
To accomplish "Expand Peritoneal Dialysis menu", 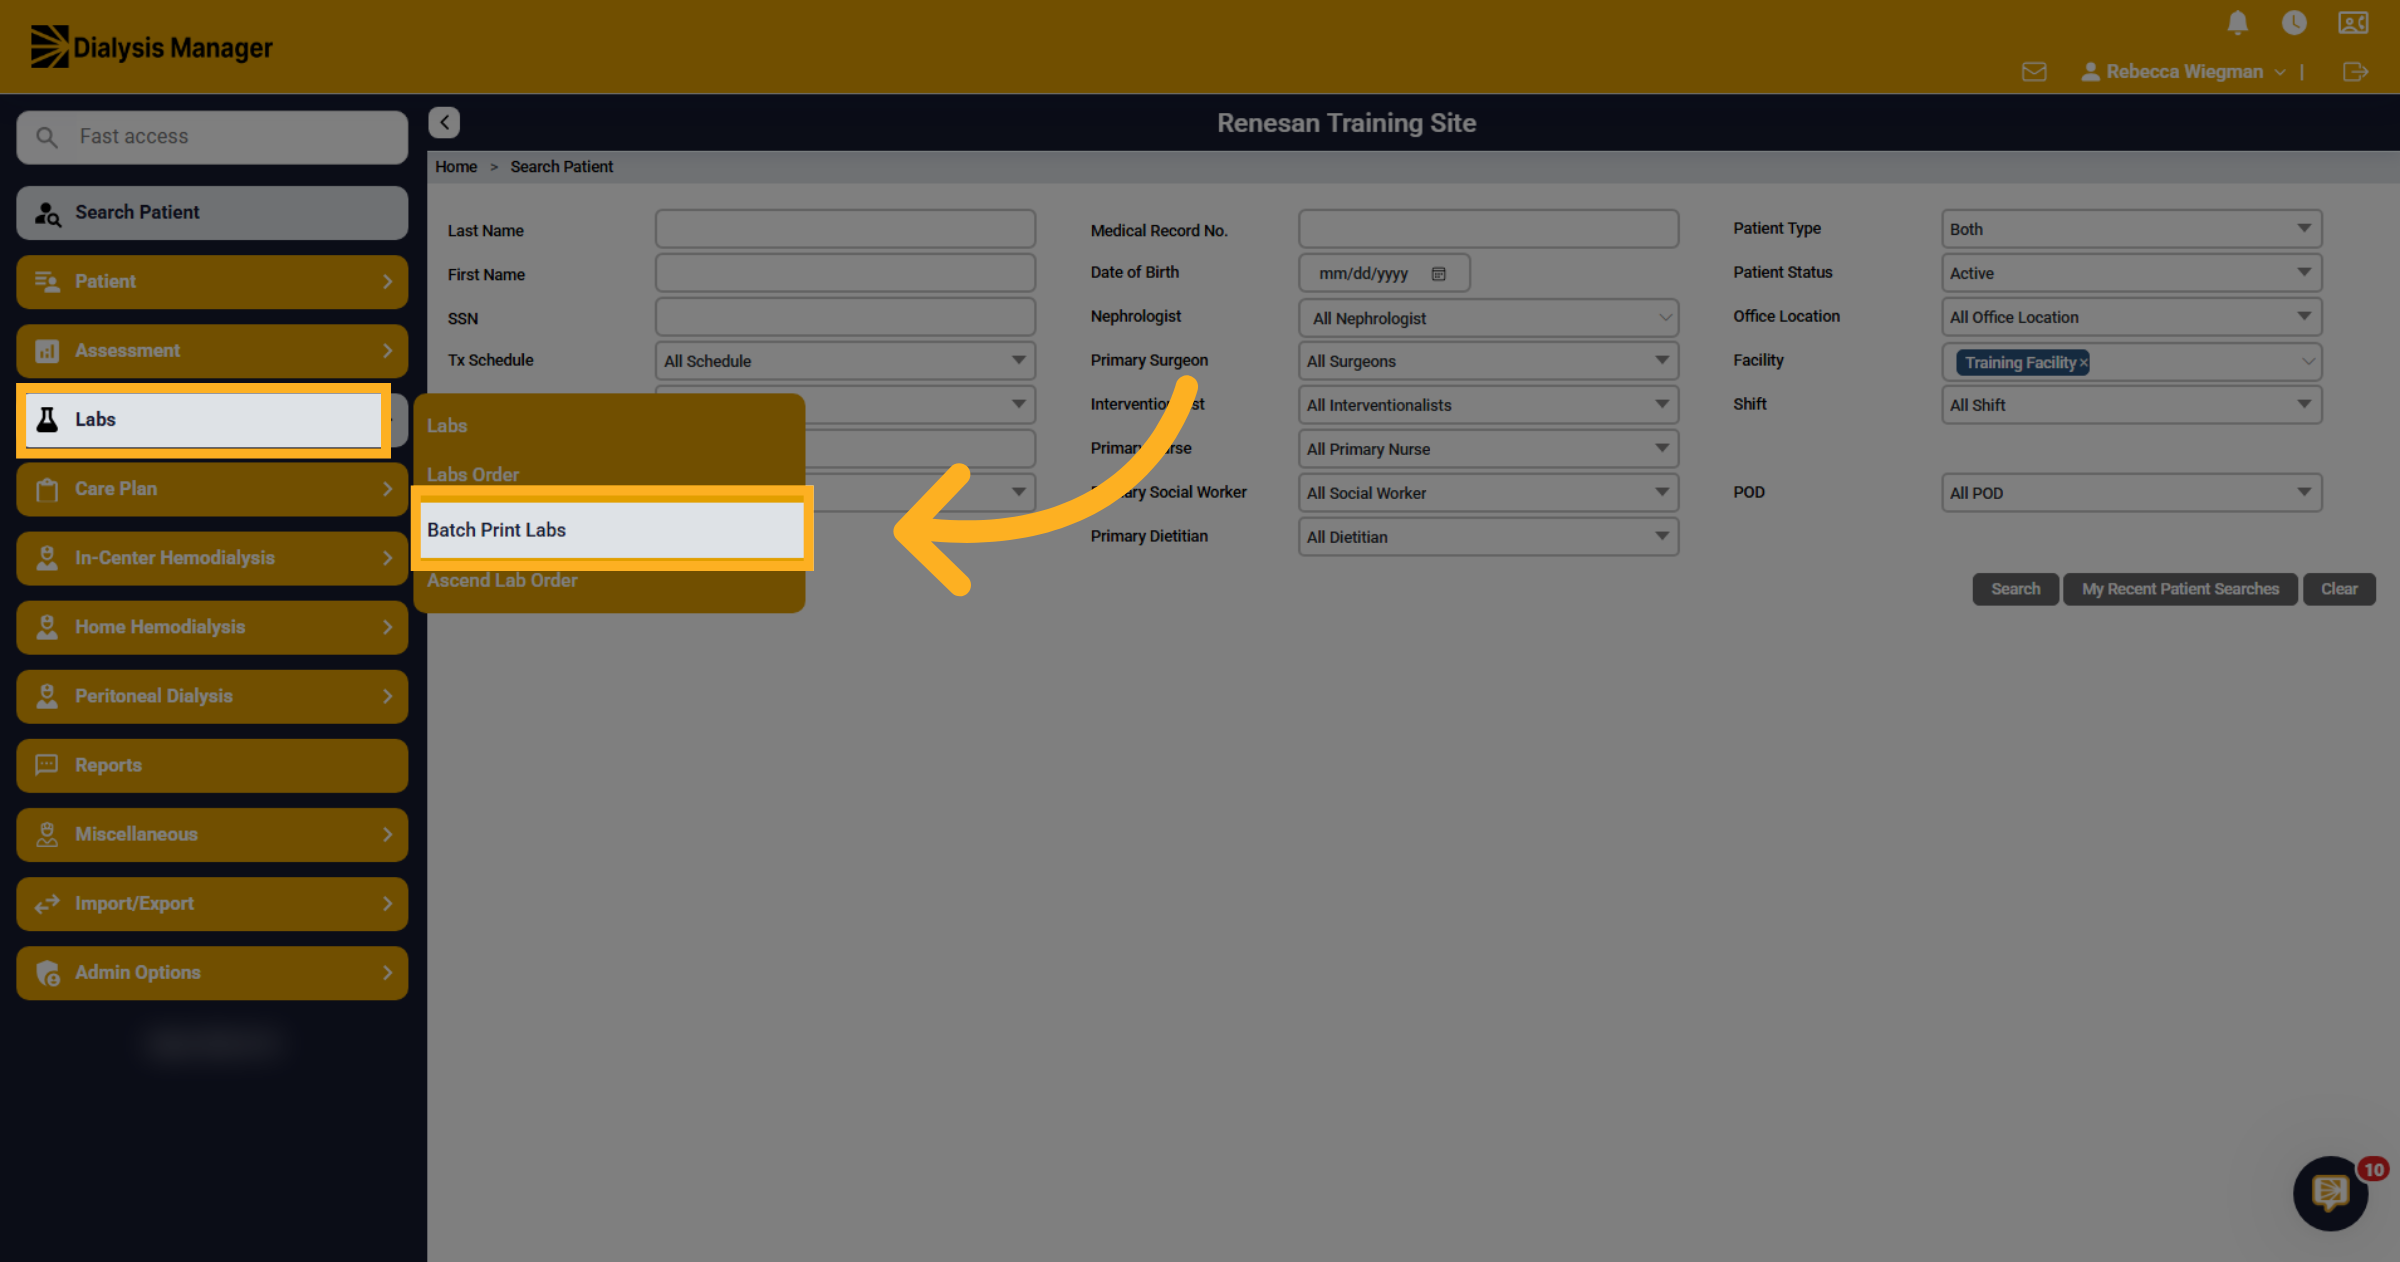I will point(212,696).
